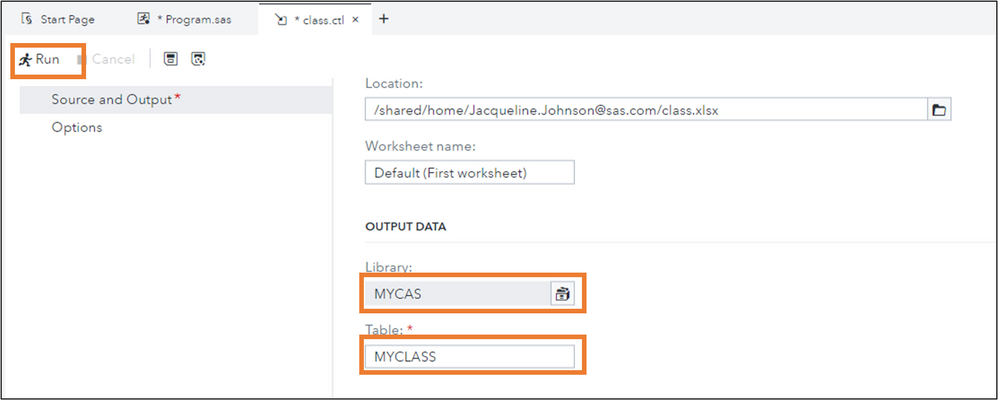
Task: Click the Start Page tab's icon
Action: click(27, 19)
